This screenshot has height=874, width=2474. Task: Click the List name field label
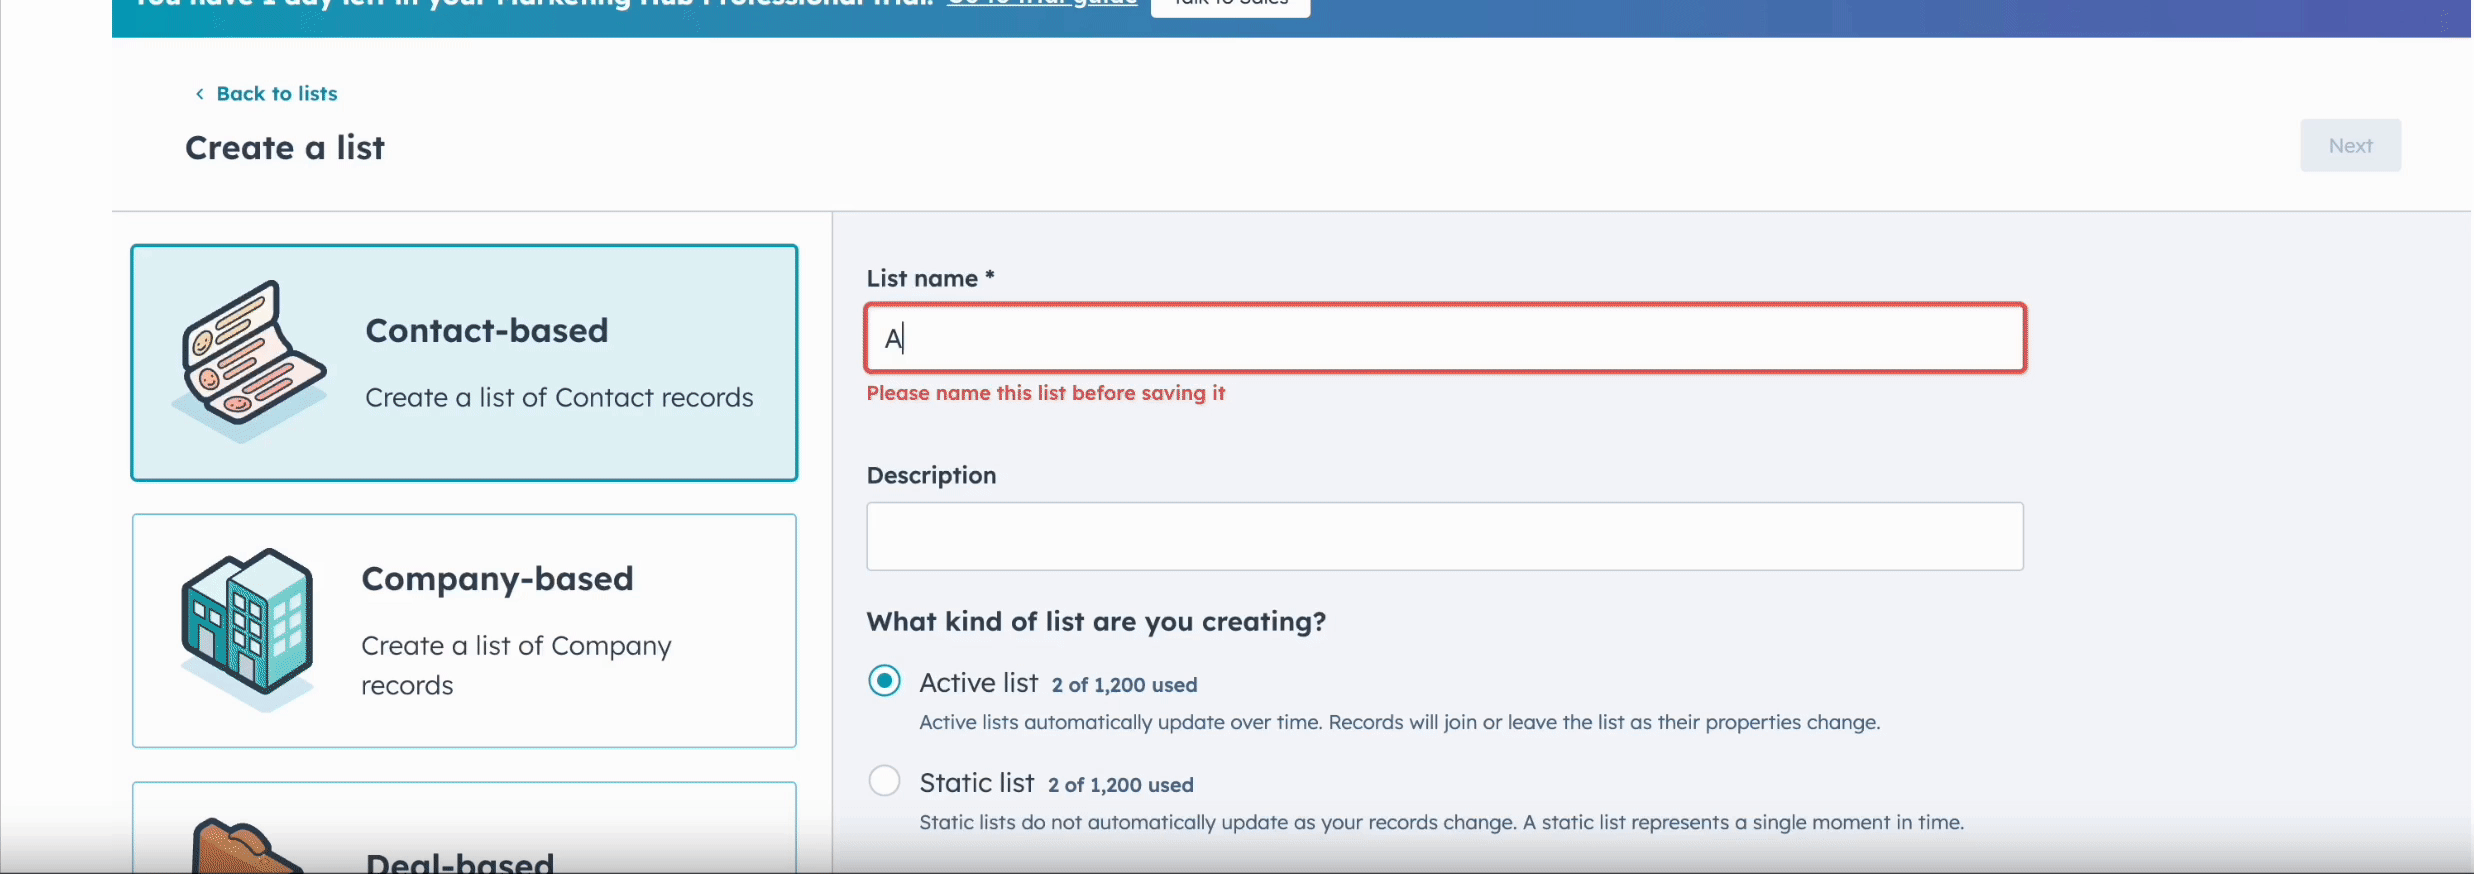tap(922, 279)
